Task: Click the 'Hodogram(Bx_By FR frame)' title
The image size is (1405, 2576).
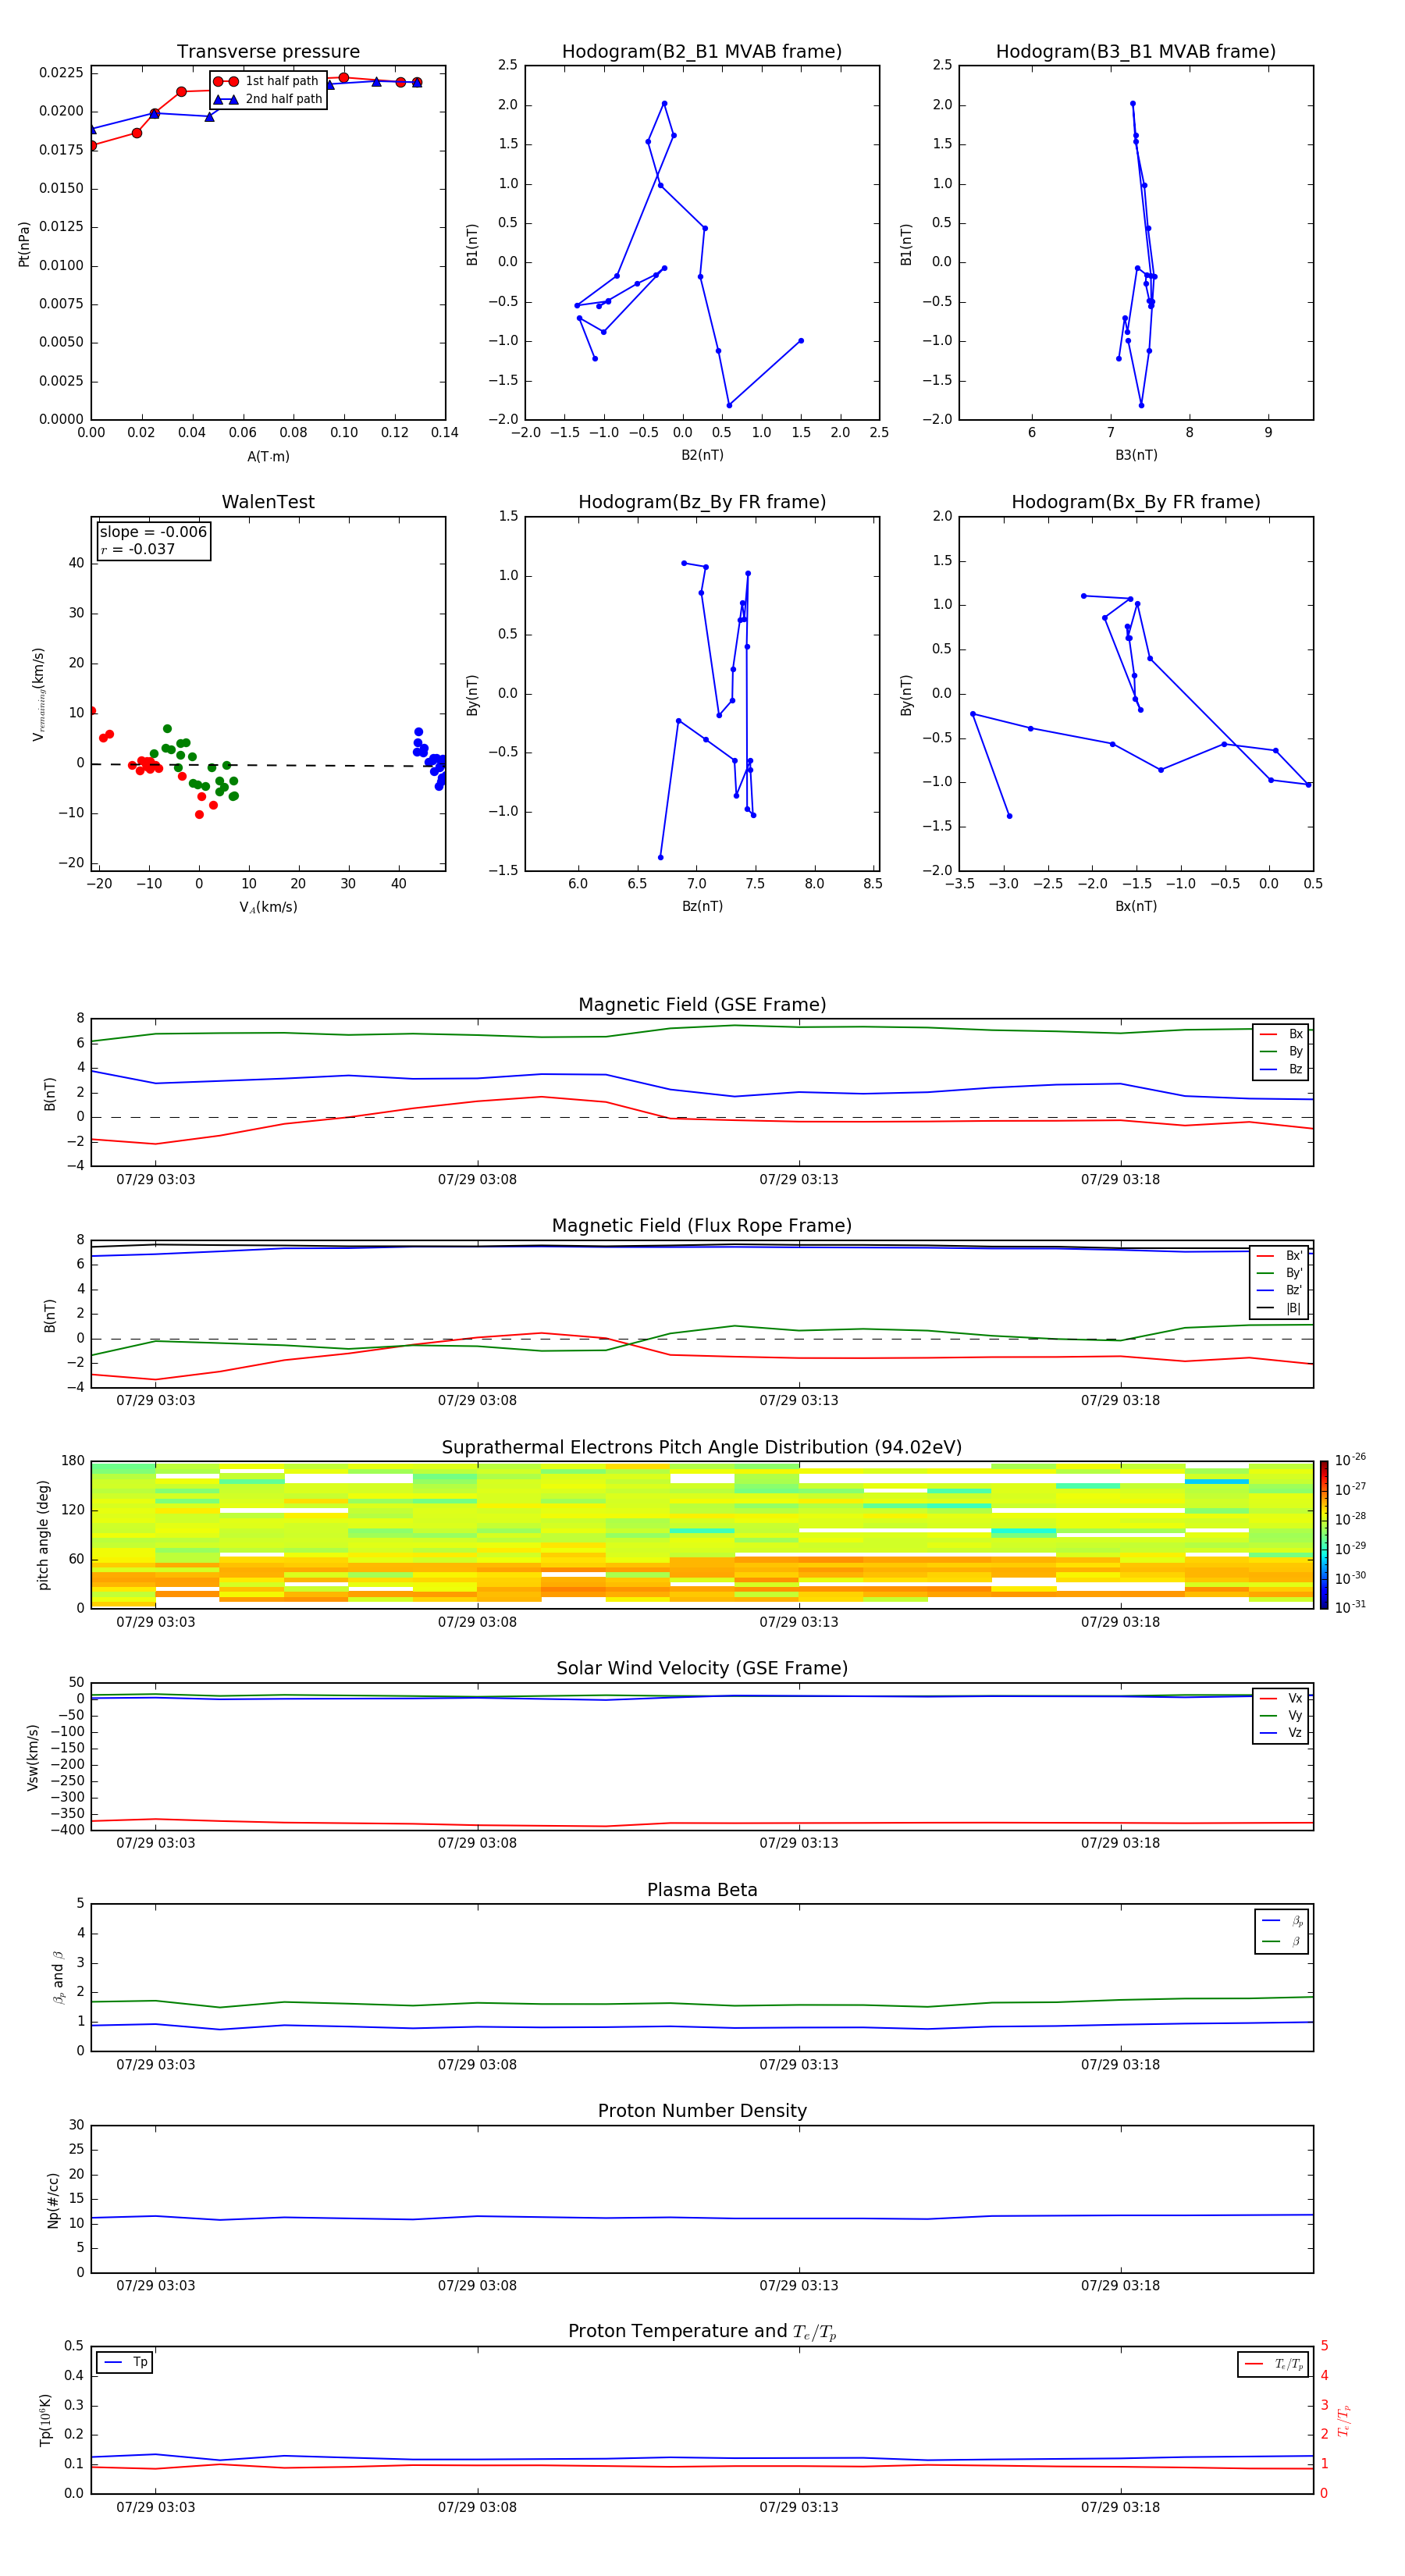Action: coord(1136,502)
